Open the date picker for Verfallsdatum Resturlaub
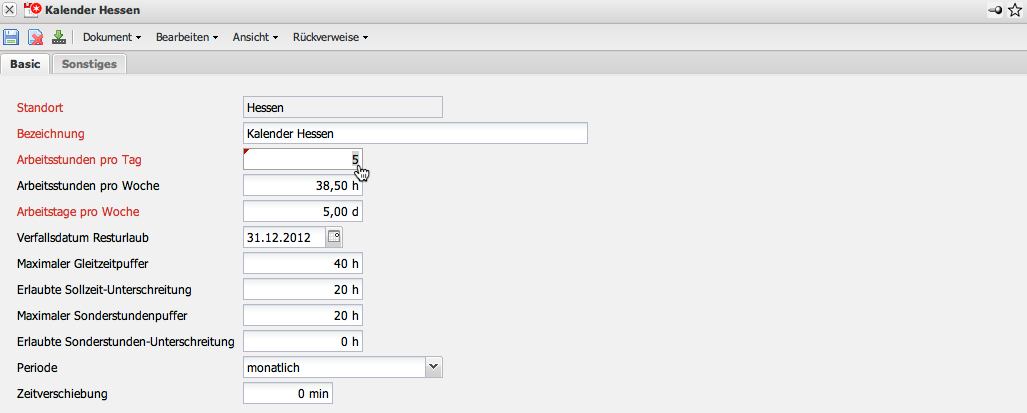 pos(334,237)
